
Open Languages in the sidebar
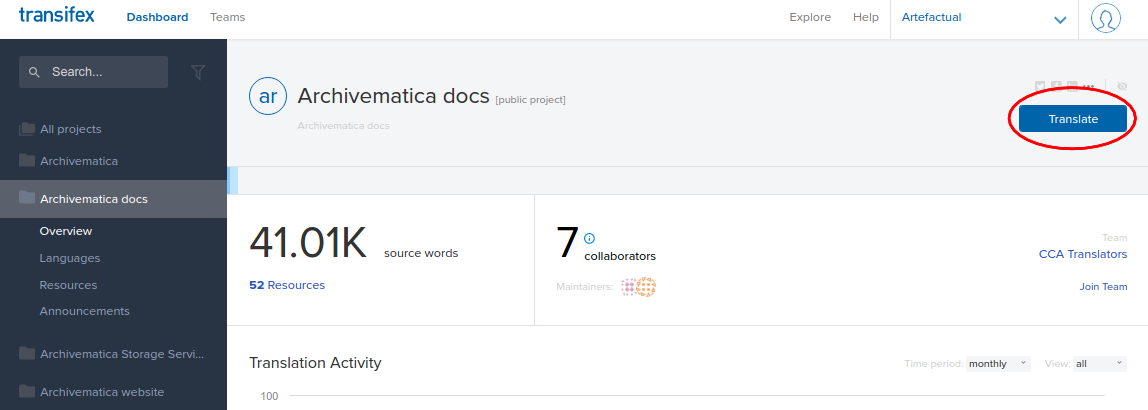point(70,258)
